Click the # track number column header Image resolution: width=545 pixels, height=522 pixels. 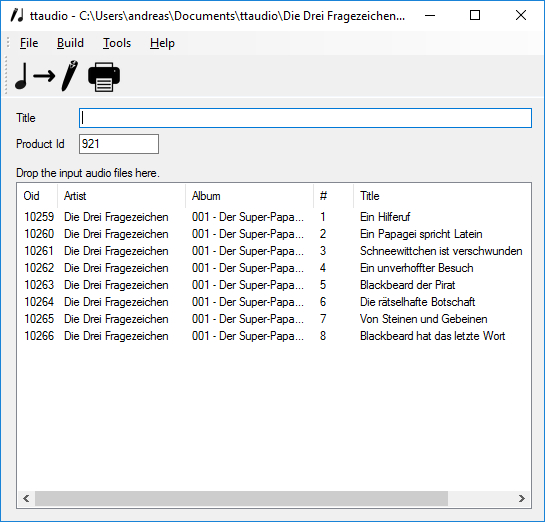pyautogui.click(x=333, y=196)
